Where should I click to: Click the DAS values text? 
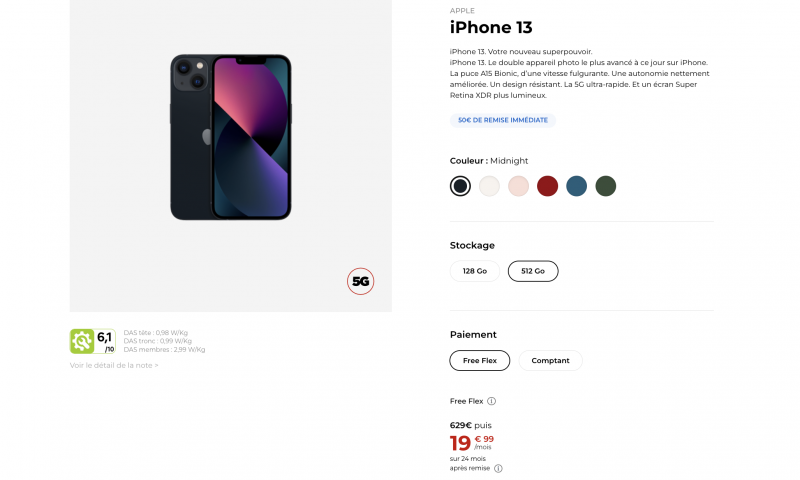[164, 341]
